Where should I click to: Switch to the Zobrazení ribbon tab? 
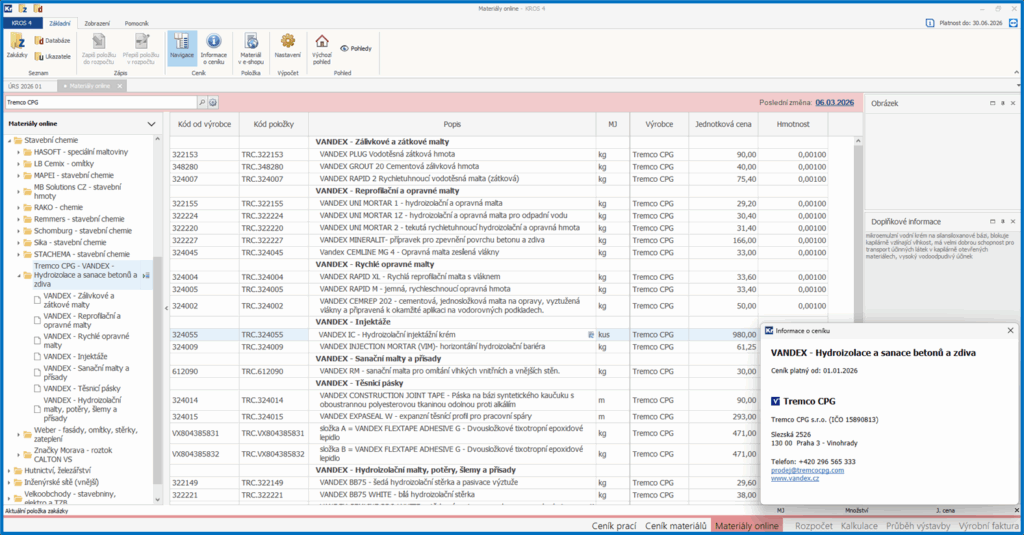coord(98,21)
